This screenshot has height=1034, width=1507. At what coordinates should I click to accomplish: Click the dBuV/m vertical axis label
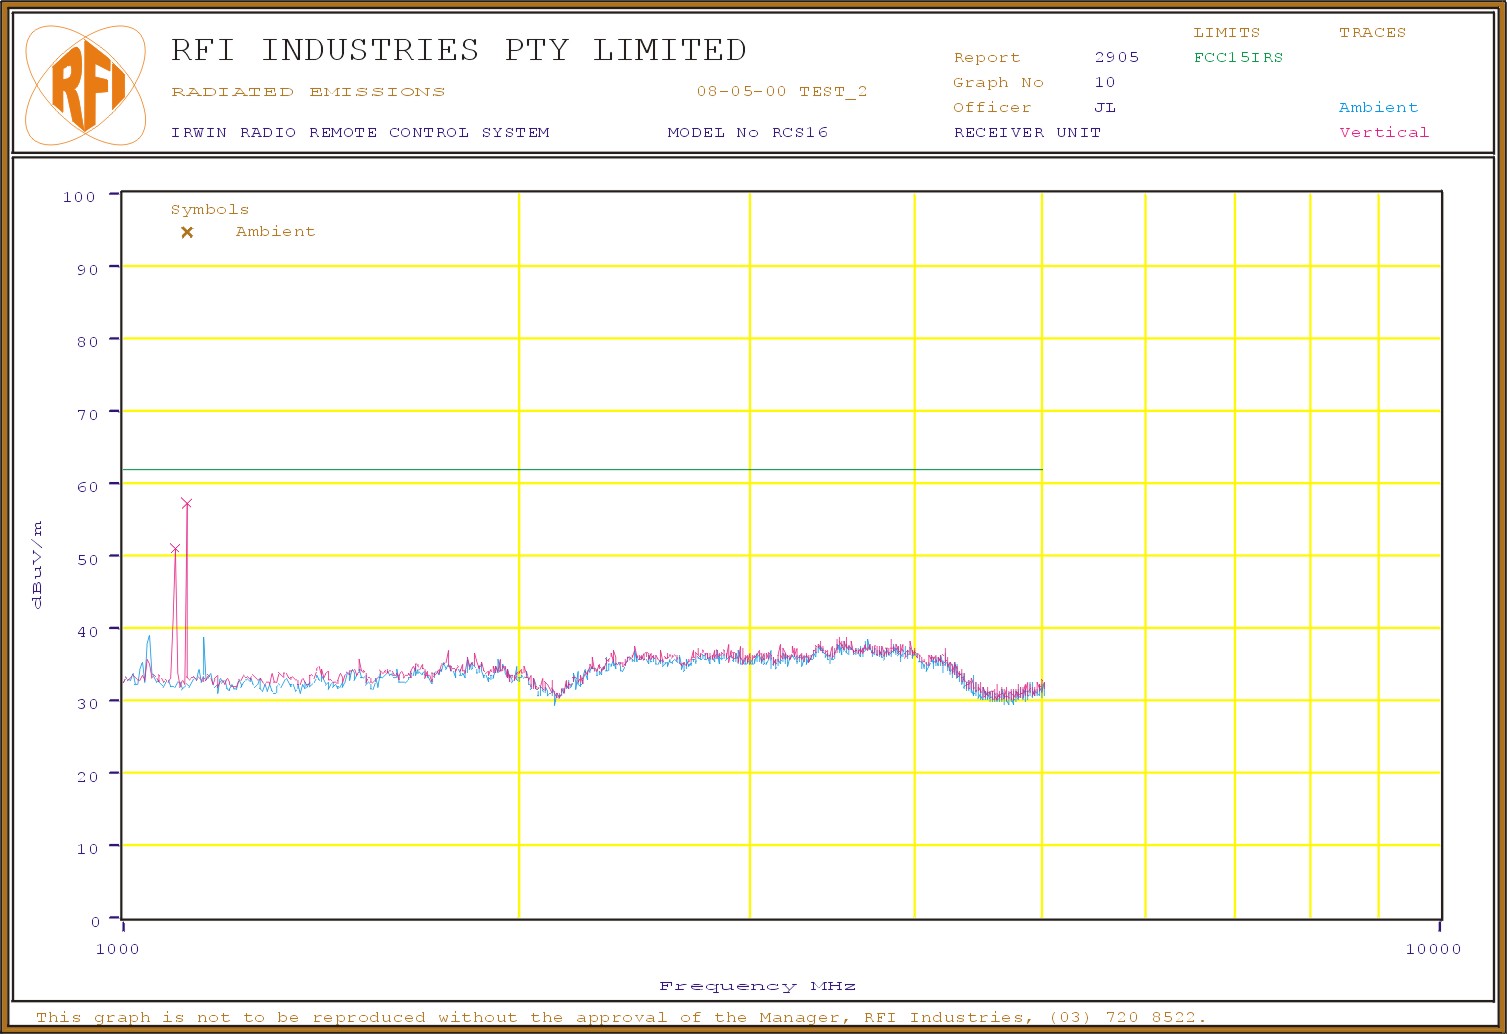click(38, 564)
